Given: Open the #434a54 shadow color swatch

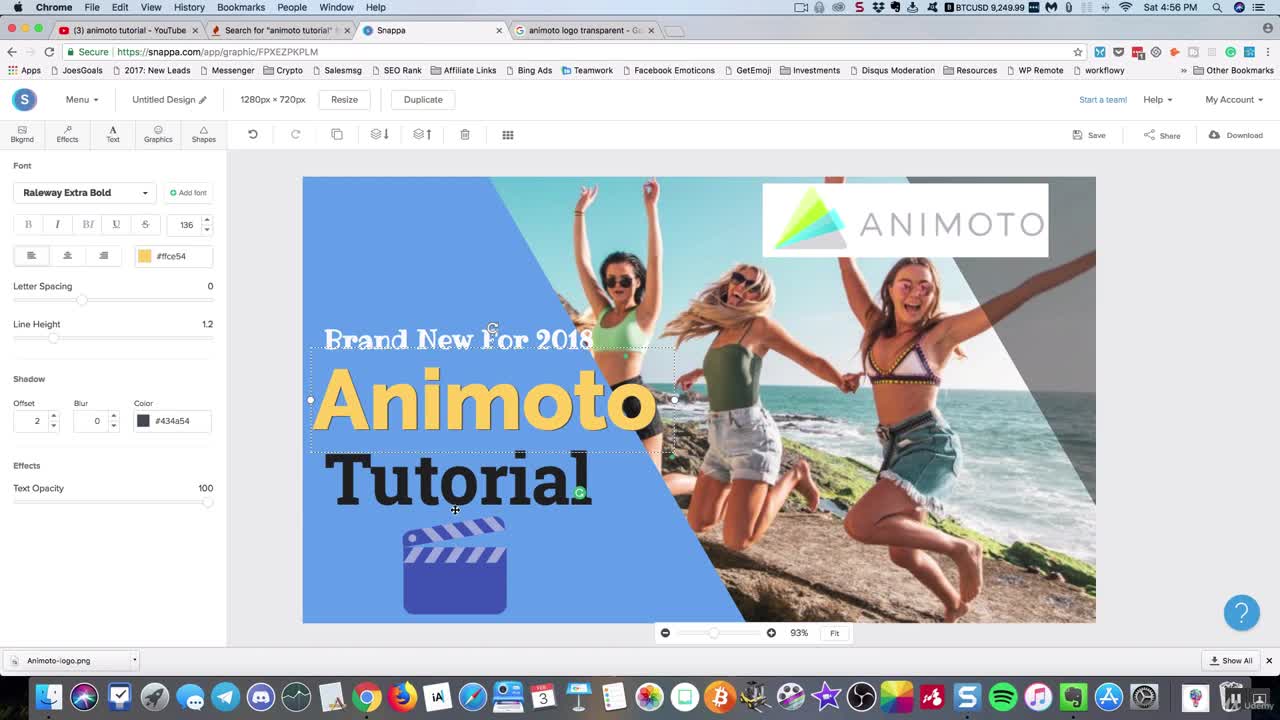Looking at the screenshot, I should pos(143,421).
